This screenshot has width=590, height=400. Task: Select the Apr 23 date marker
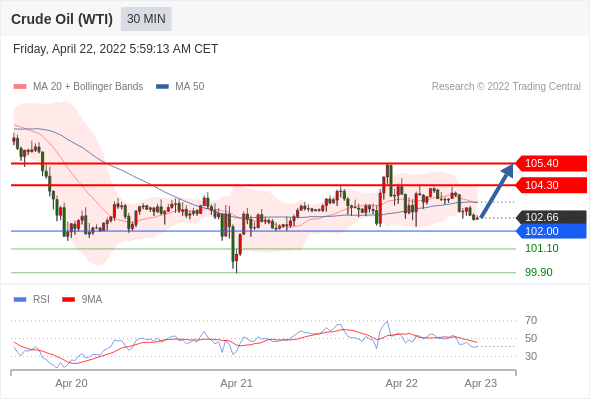481,383
